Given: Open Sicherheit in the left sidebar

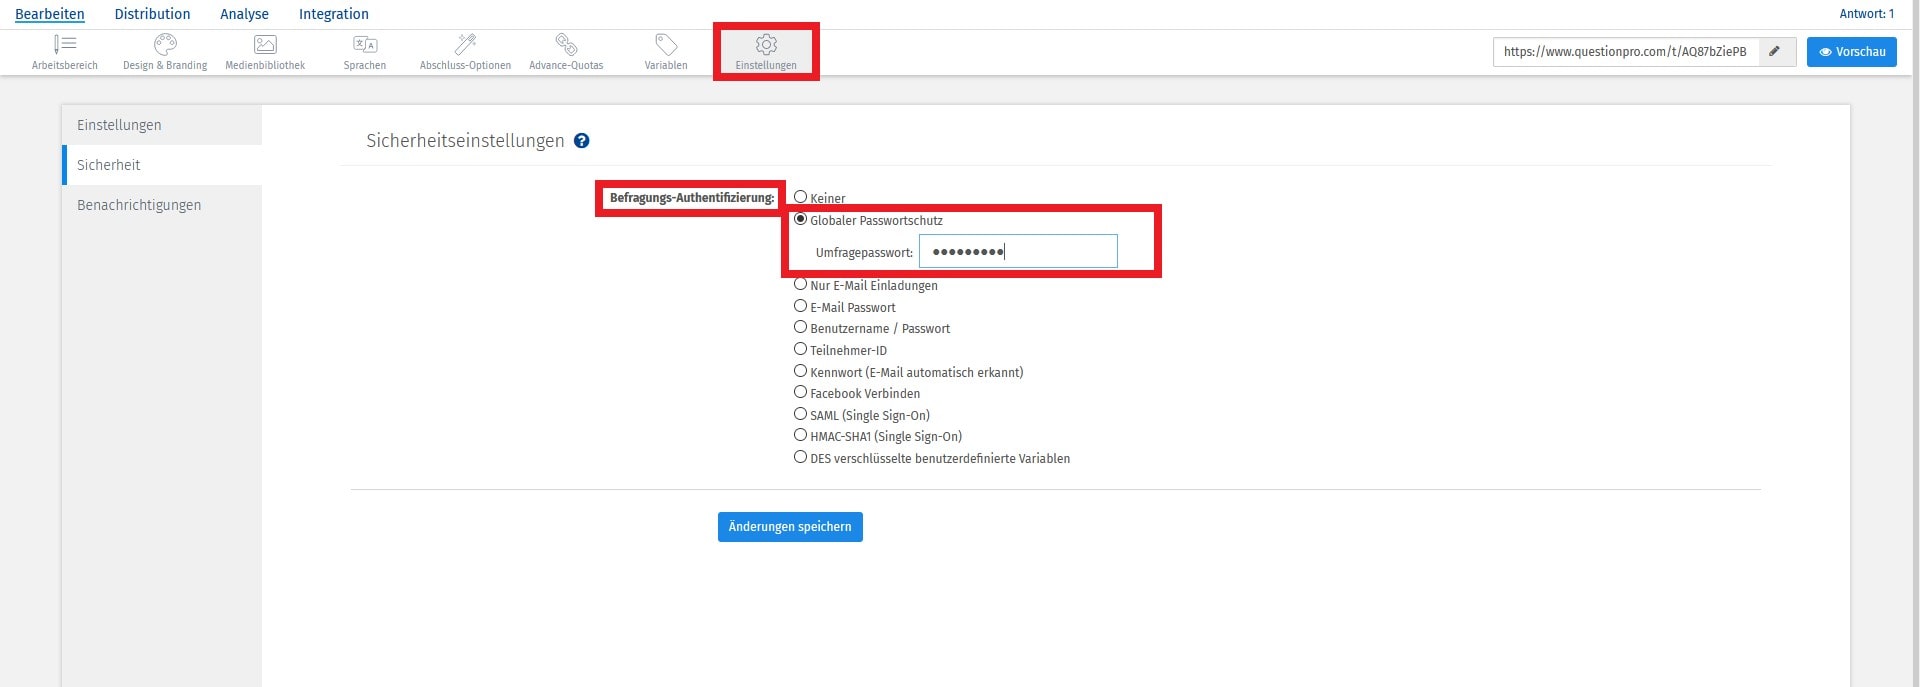Looking at the screenshot, I should [162, 165].
